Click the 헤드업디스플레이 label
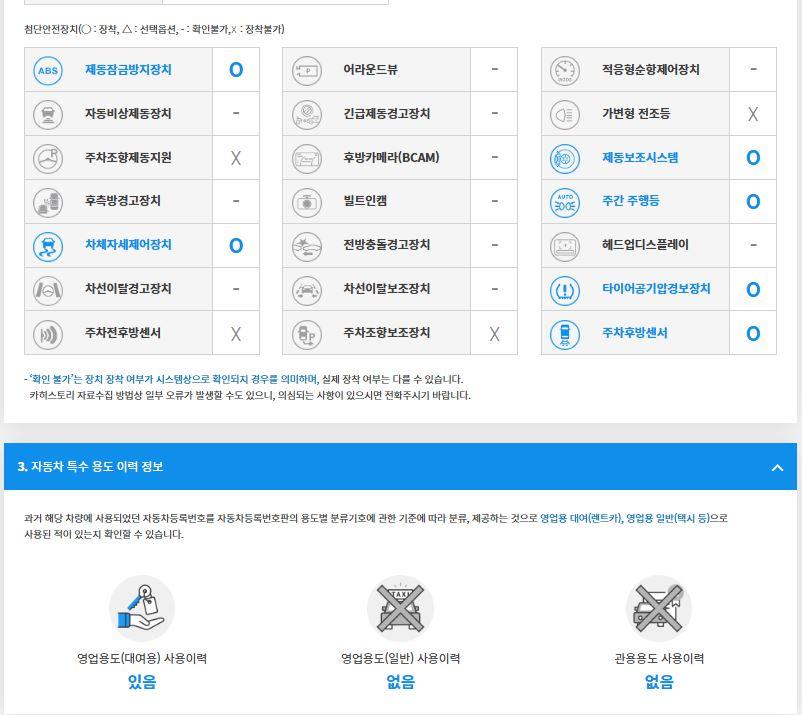This screenshot has width=802, height=715. [x=645, y=245]
